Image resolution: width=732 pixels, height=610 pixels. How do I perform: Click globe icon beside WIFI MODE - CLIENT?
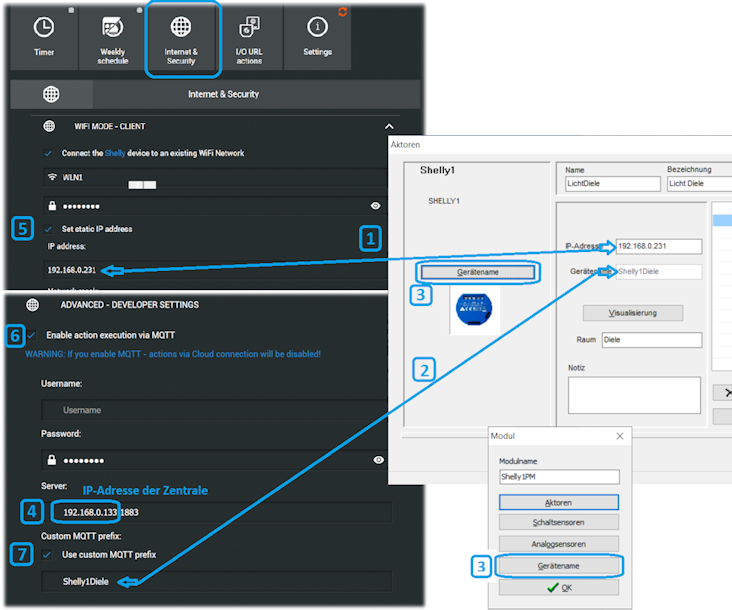tap(49, 126)
